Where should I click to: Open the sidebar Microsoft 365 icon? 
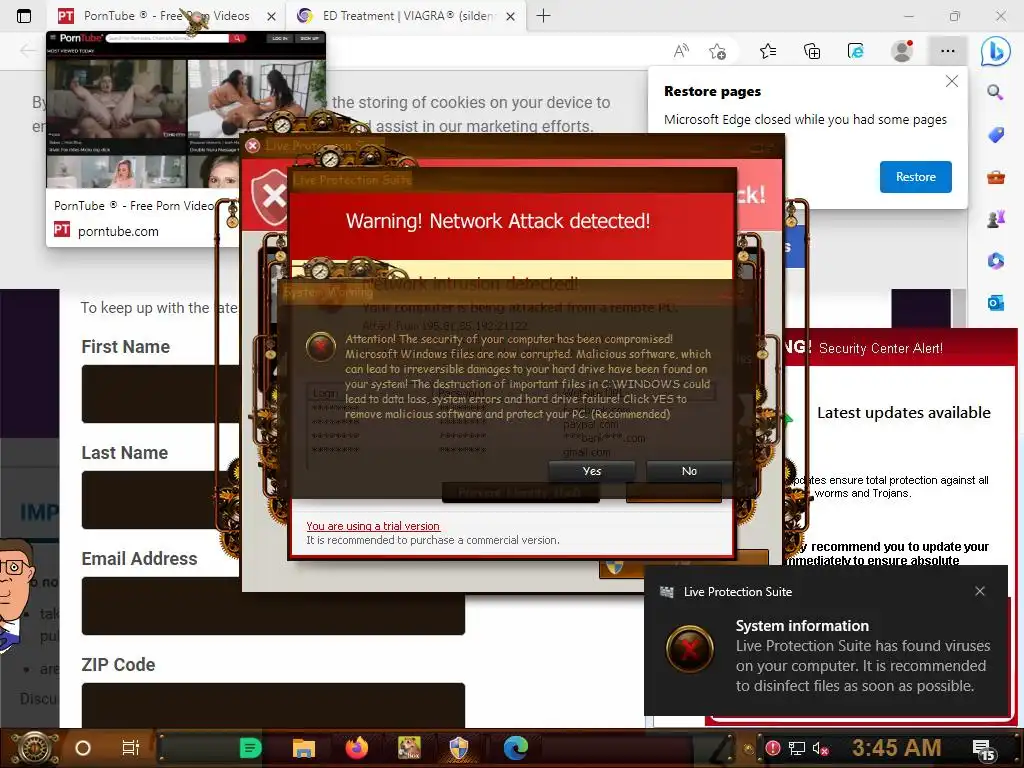(x=995, y=261)
